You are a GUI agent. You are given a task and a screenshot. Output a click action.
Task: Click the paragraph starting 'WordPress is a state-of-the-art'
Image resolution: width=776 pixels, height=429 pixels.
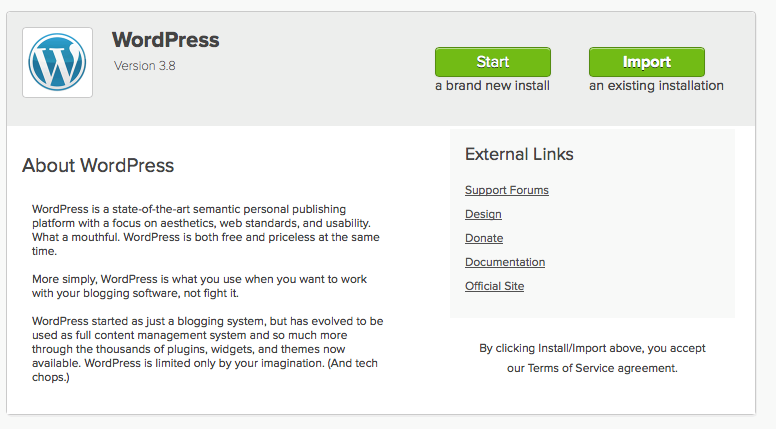pos(206,230)
